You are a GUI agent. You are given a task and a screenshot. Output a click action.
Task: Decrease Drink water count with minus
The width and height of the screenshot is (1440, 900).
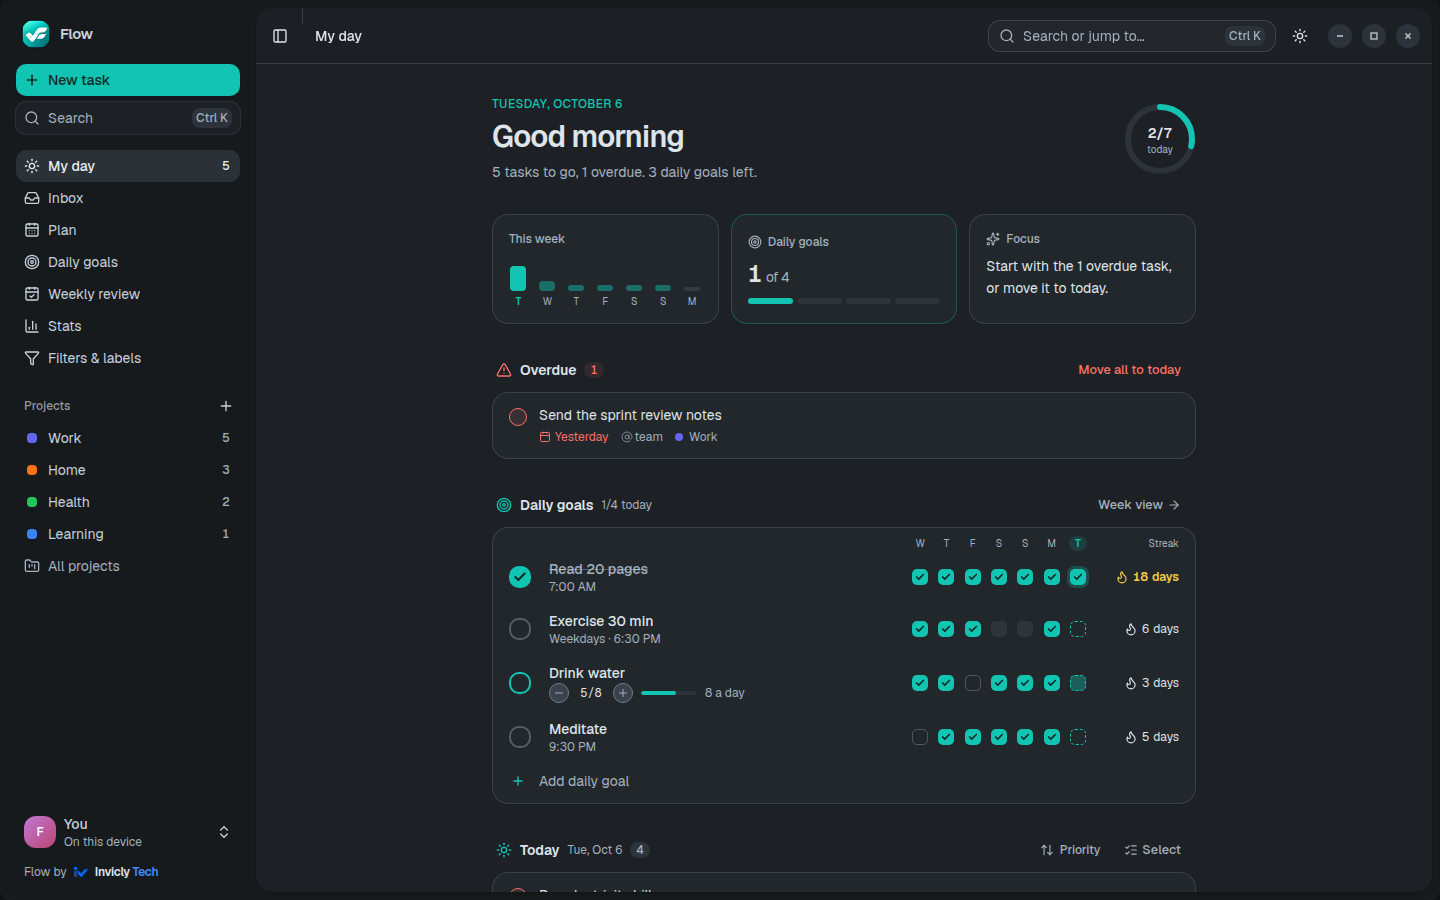559,693
